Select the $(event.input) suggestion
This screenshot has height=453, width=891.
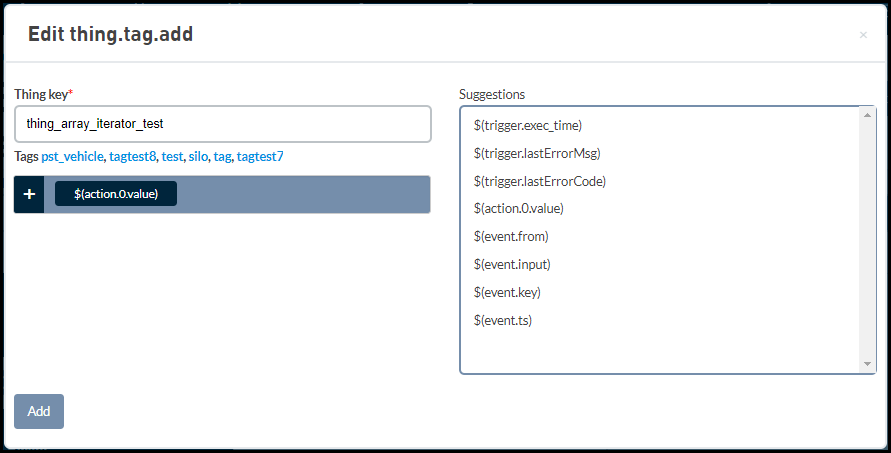[x=512, y=264]
